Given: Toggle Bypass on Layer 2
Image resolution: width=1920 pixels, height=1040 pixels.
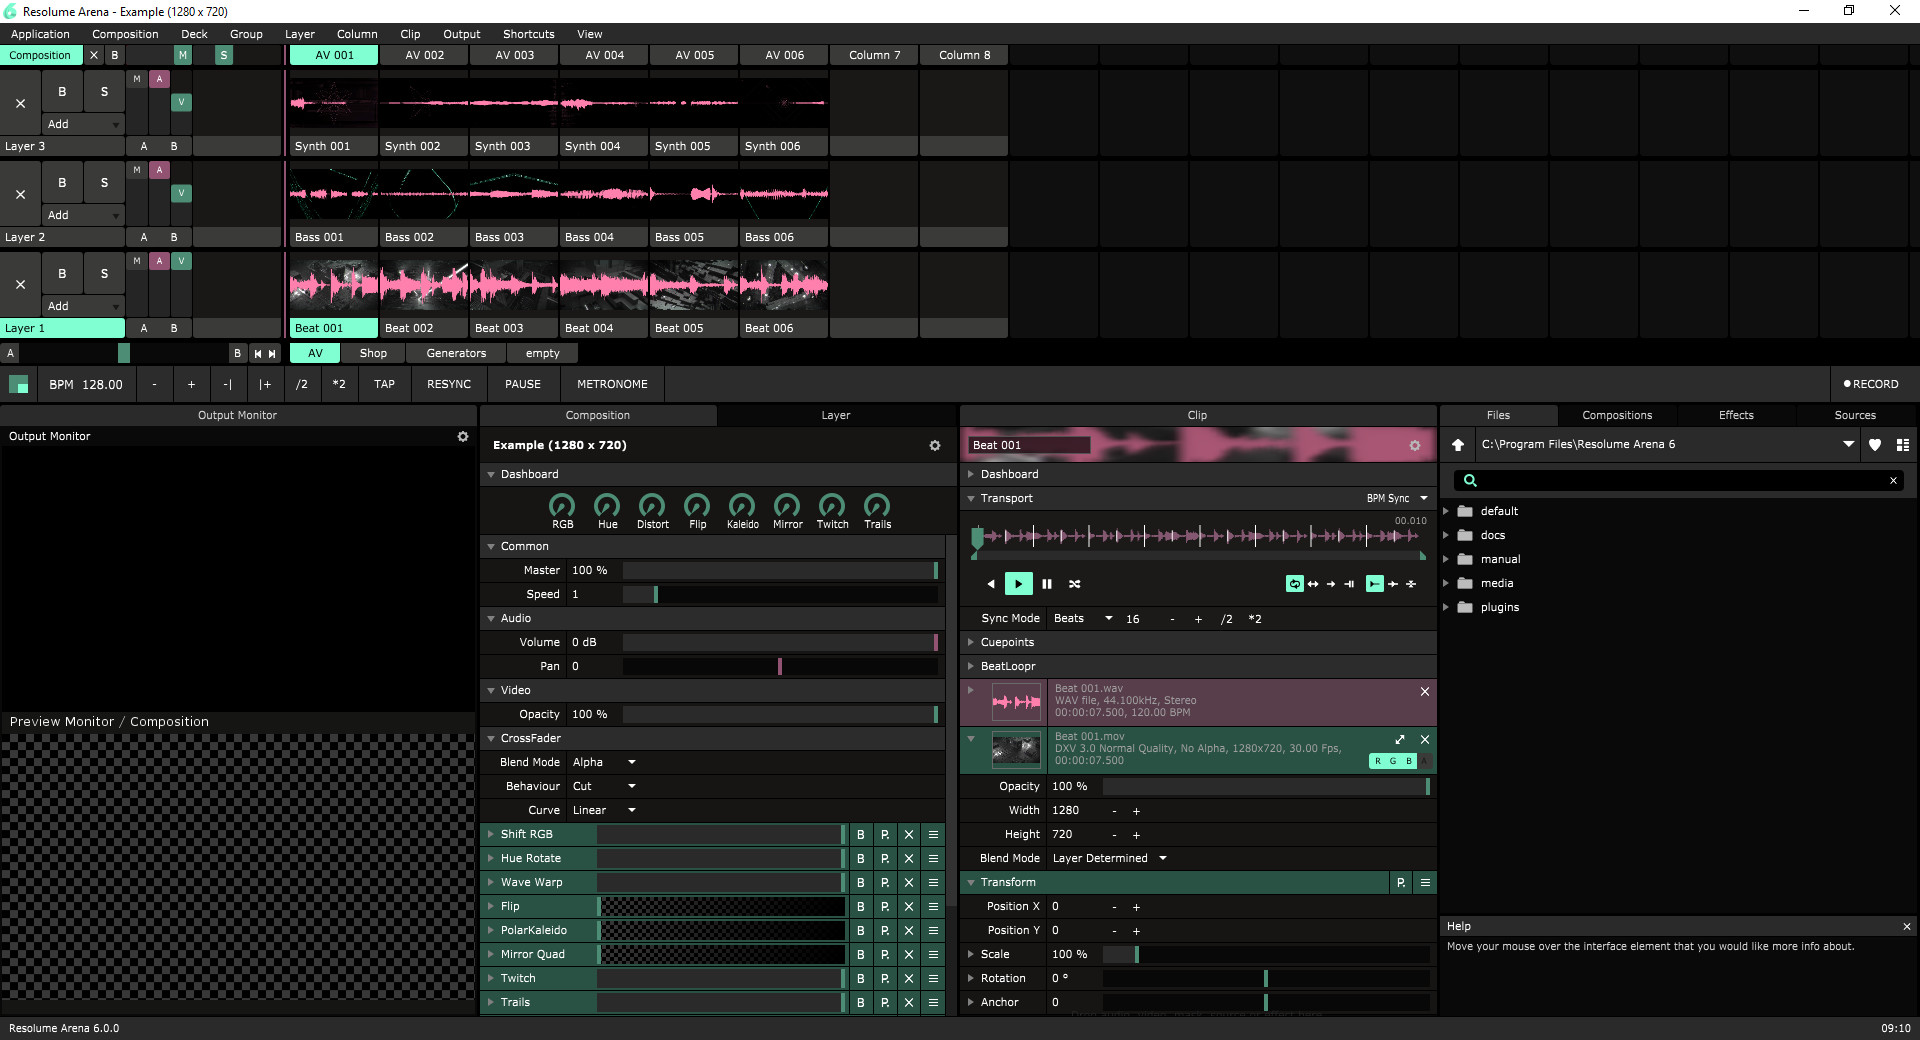Looking at the screenshot, I should point(62,183).
